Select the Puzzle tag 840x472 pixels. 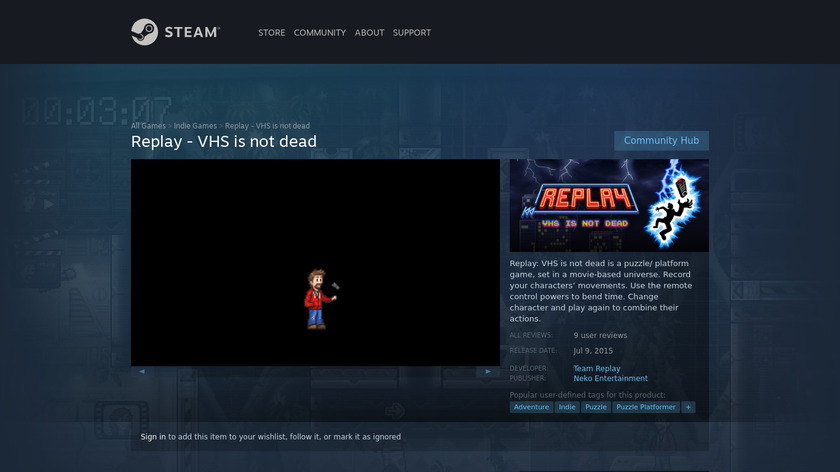[596, 407]
